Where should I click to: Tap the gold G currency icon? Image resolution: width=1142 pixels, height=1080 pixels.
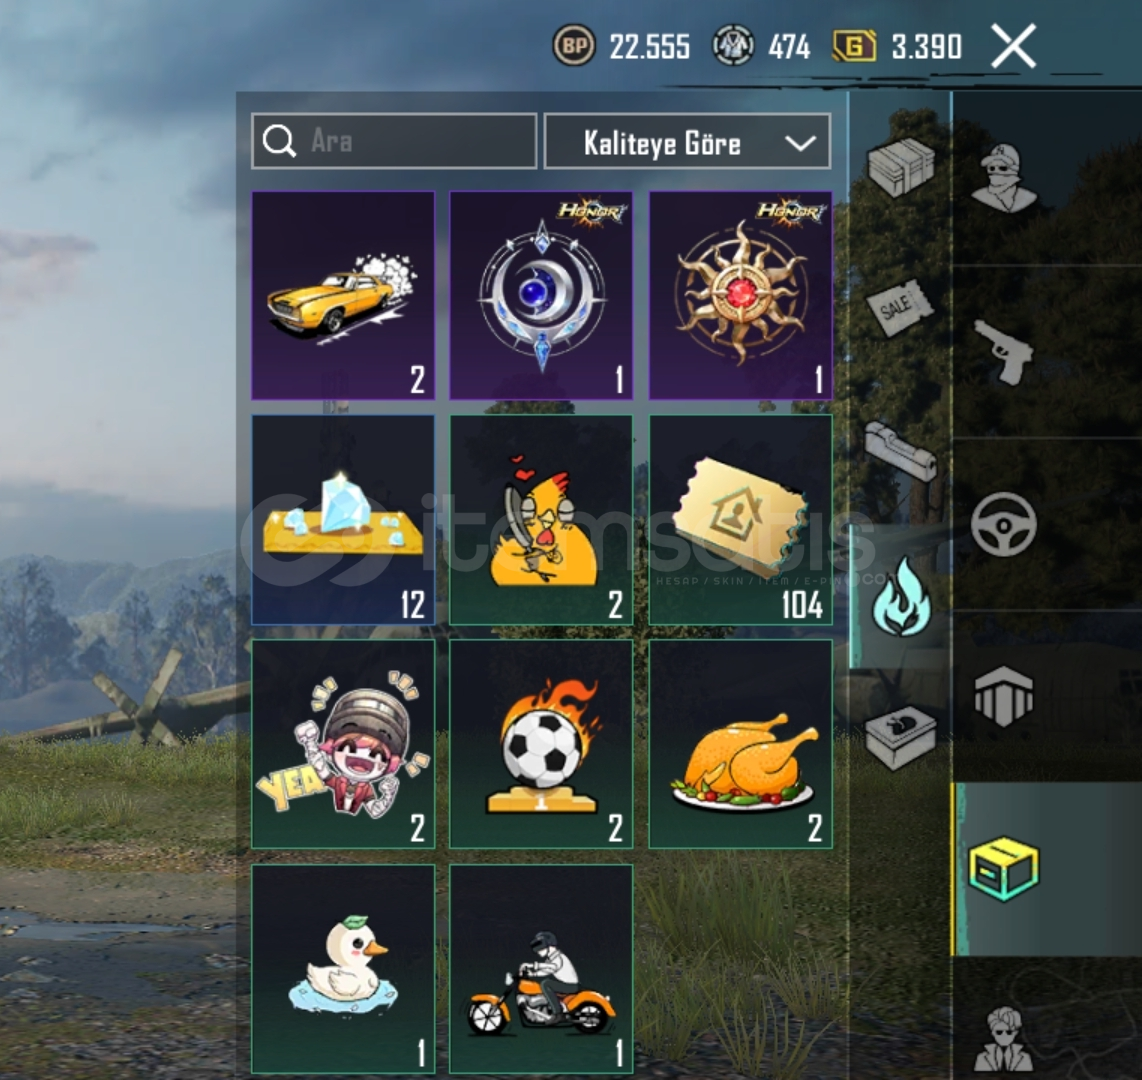[x=854, y=47]
